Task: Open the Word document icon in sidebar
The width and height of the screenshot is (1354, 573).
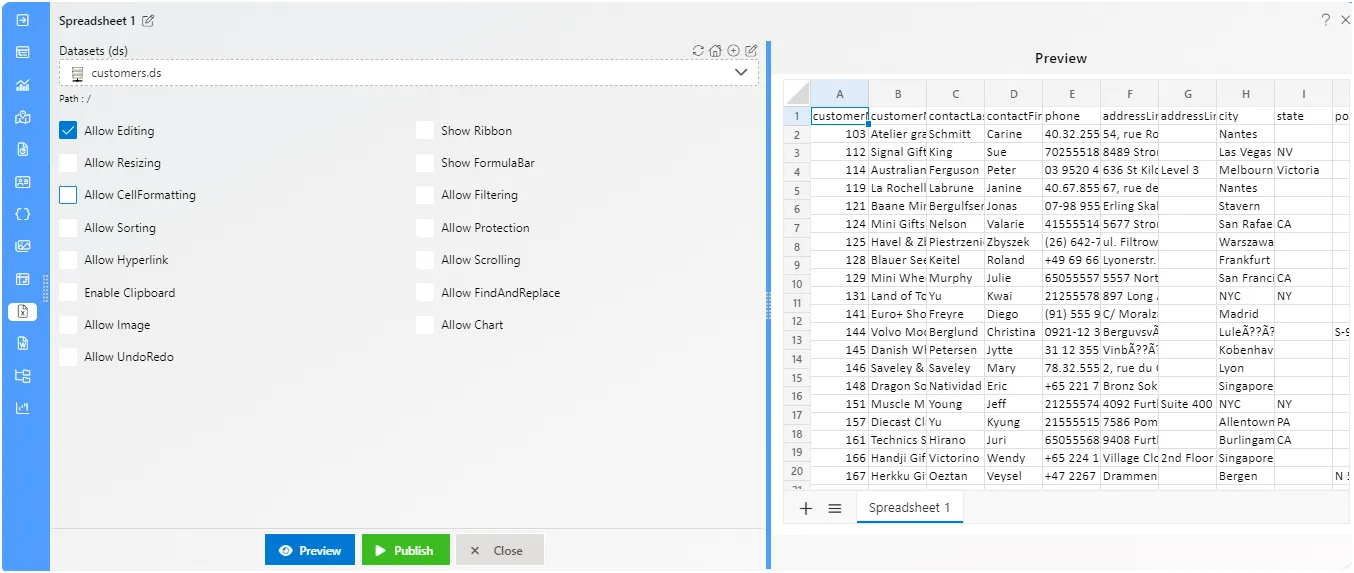Action: pos(23,344)
